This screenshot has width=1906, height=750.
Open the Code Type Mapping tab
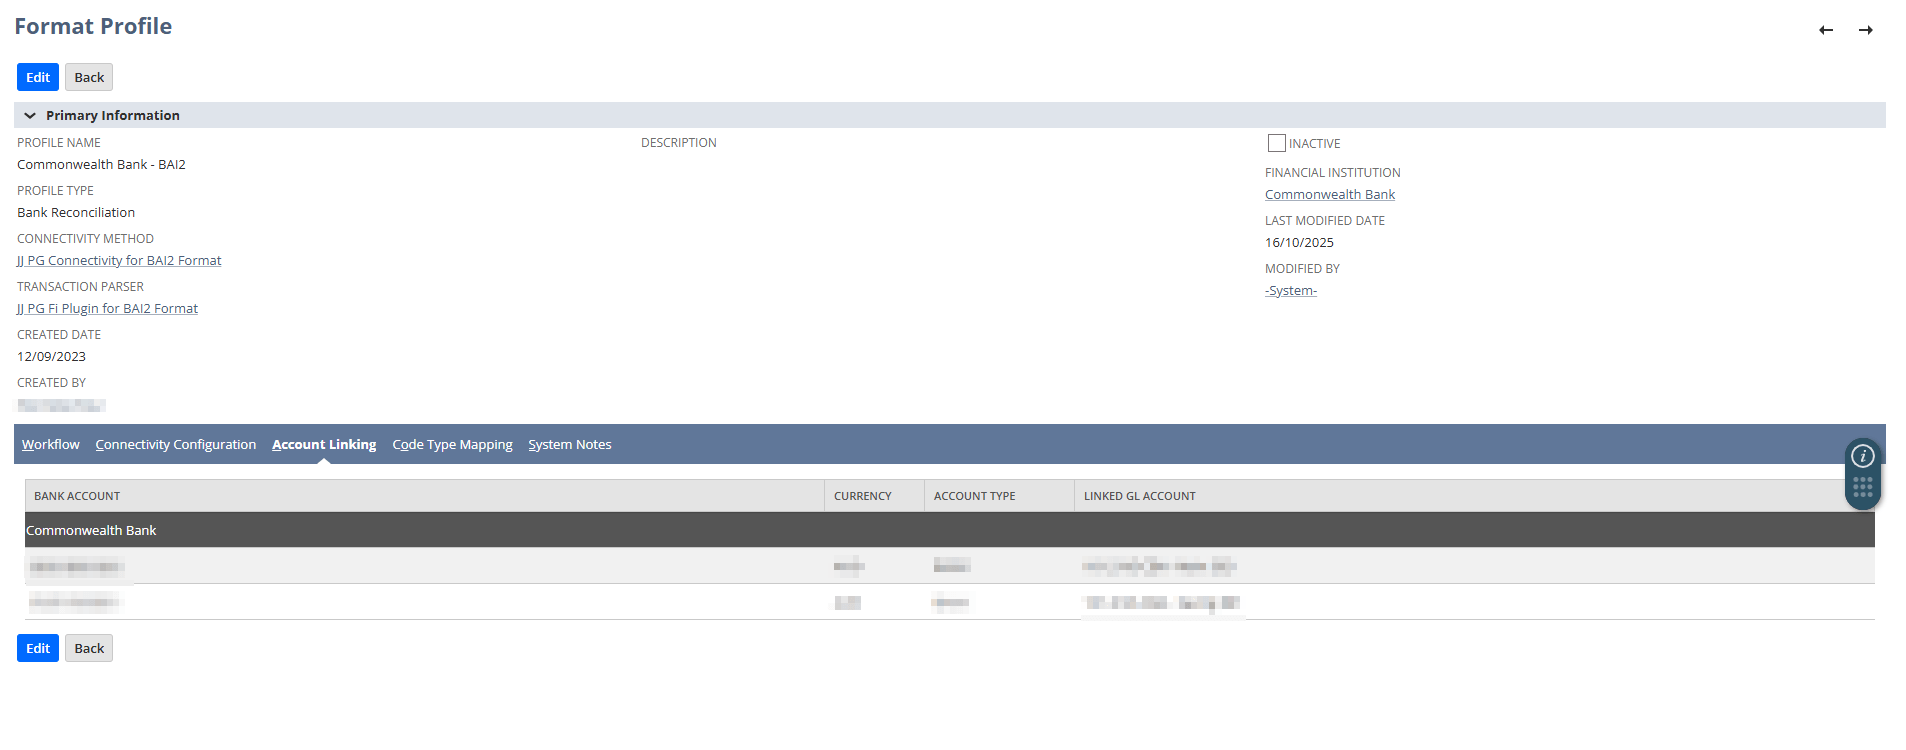tap(452, 444)
